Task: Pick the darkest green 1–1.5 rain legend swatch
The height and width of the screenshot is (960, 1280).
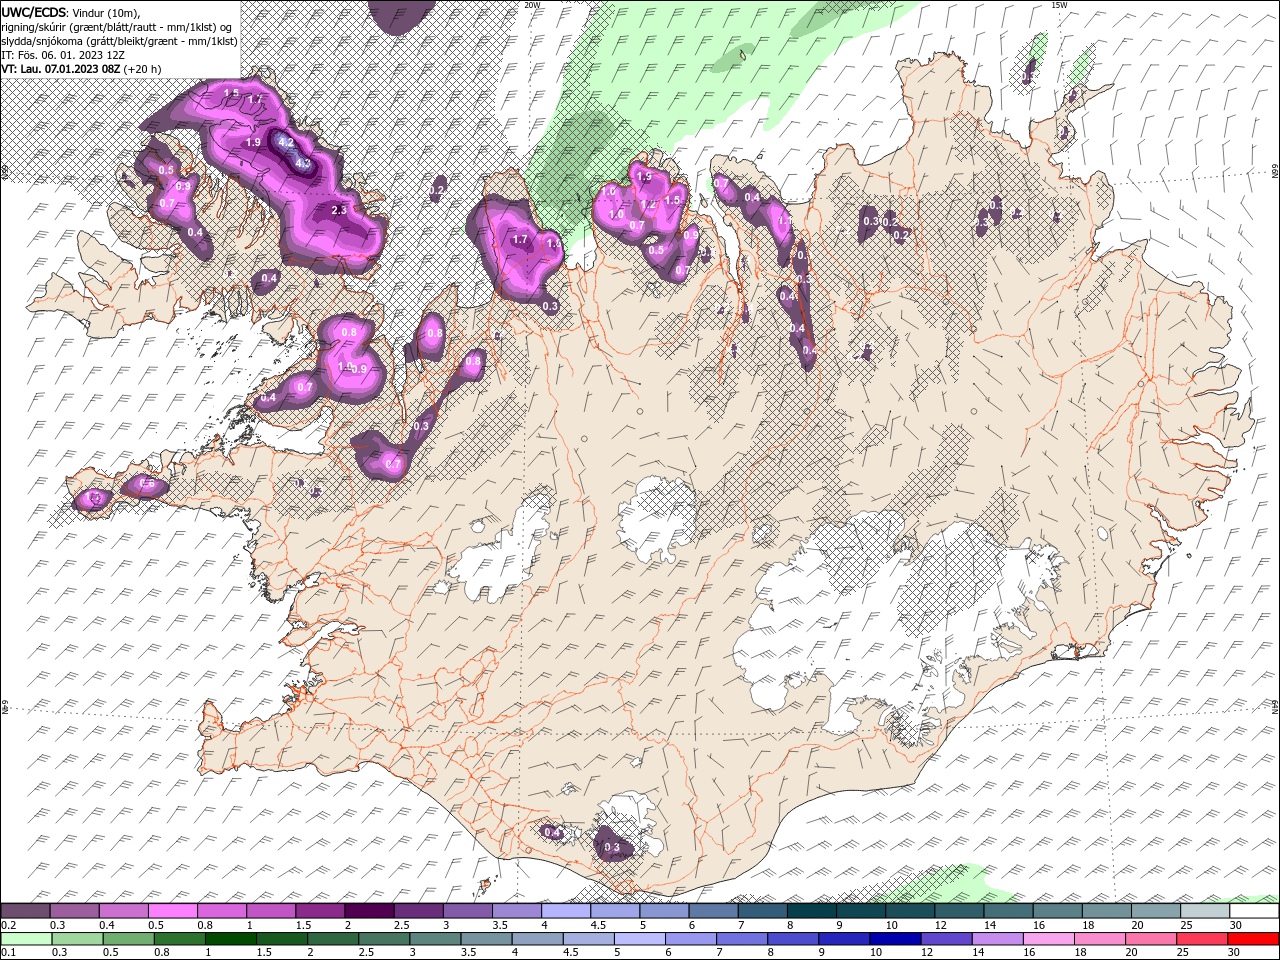Action: tap(230, 938)
